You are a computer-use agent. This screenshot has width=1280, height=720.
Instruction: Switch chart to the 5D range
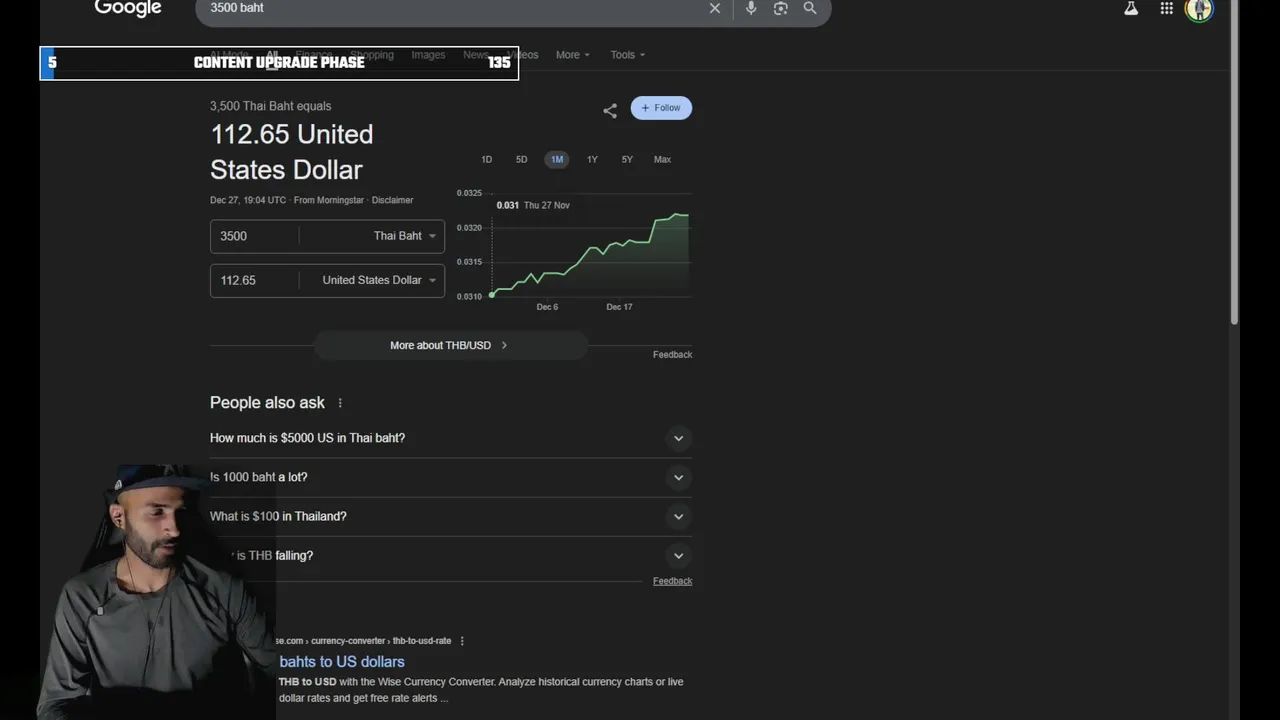click(x=521, y=160)
